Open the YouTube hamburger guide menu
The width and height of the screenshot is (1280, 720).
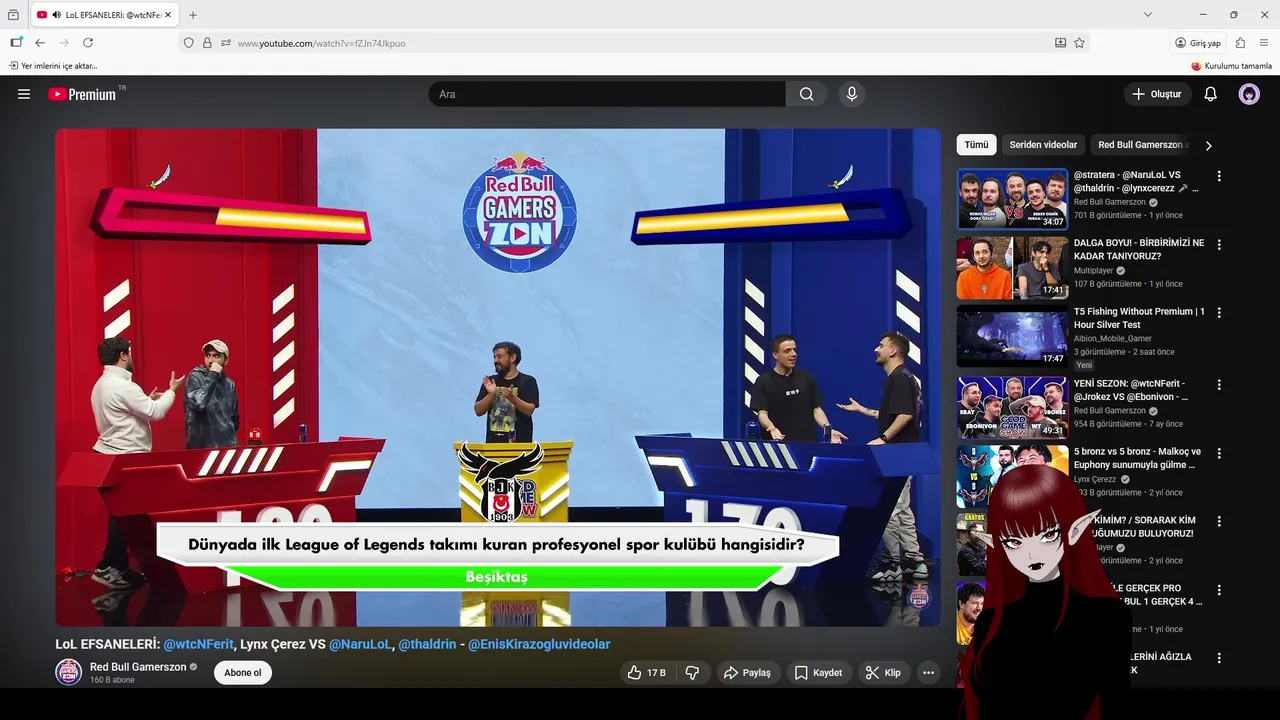(x=24, y=94)
